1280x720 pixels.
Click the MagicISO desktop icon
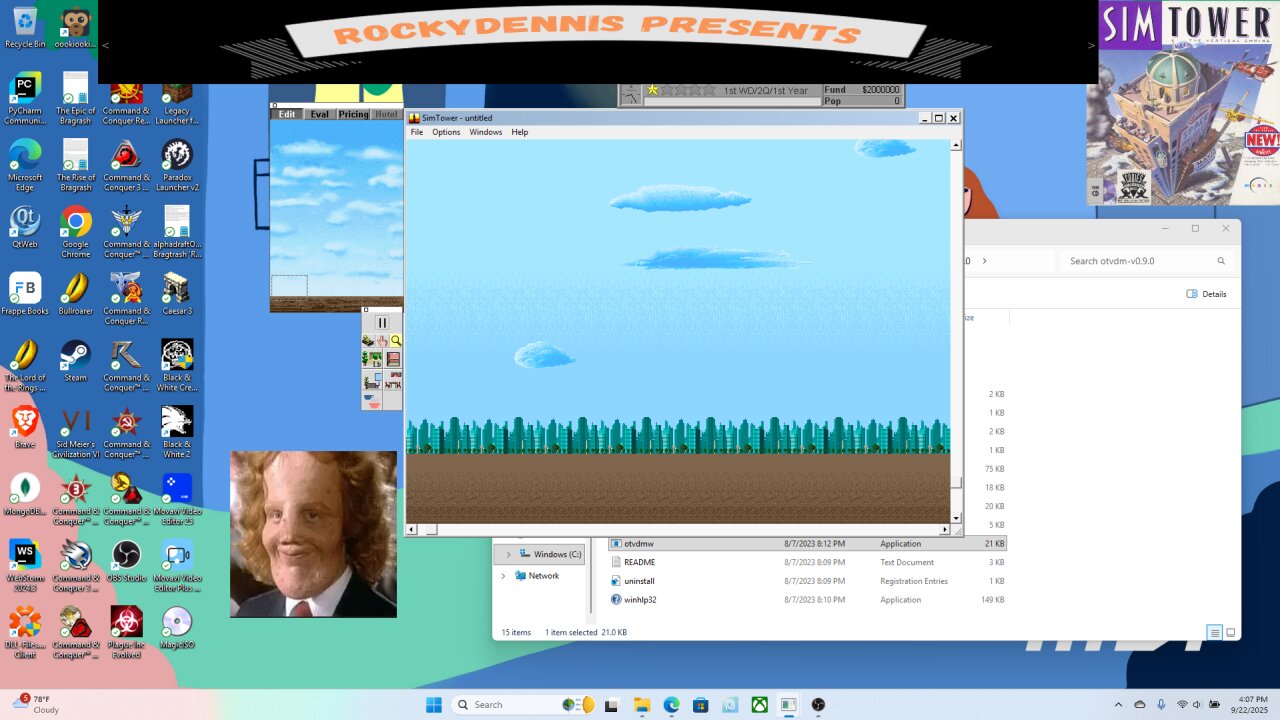point(177,627)
